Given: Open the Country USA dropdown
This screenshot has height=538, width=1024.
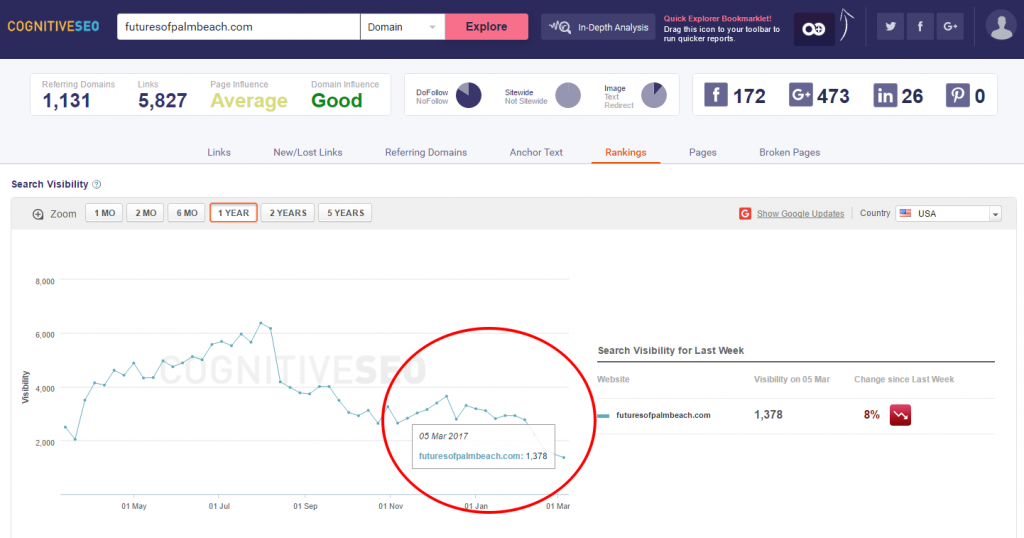Looking at the screenshot, I should pyautogui.click(x=948, y=214).
